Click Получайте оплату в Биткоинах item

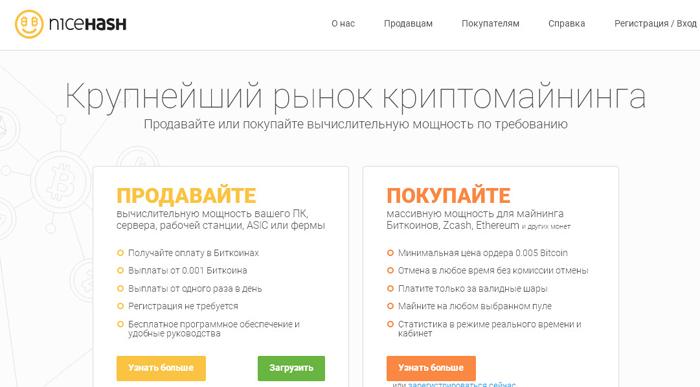point(193,253)
